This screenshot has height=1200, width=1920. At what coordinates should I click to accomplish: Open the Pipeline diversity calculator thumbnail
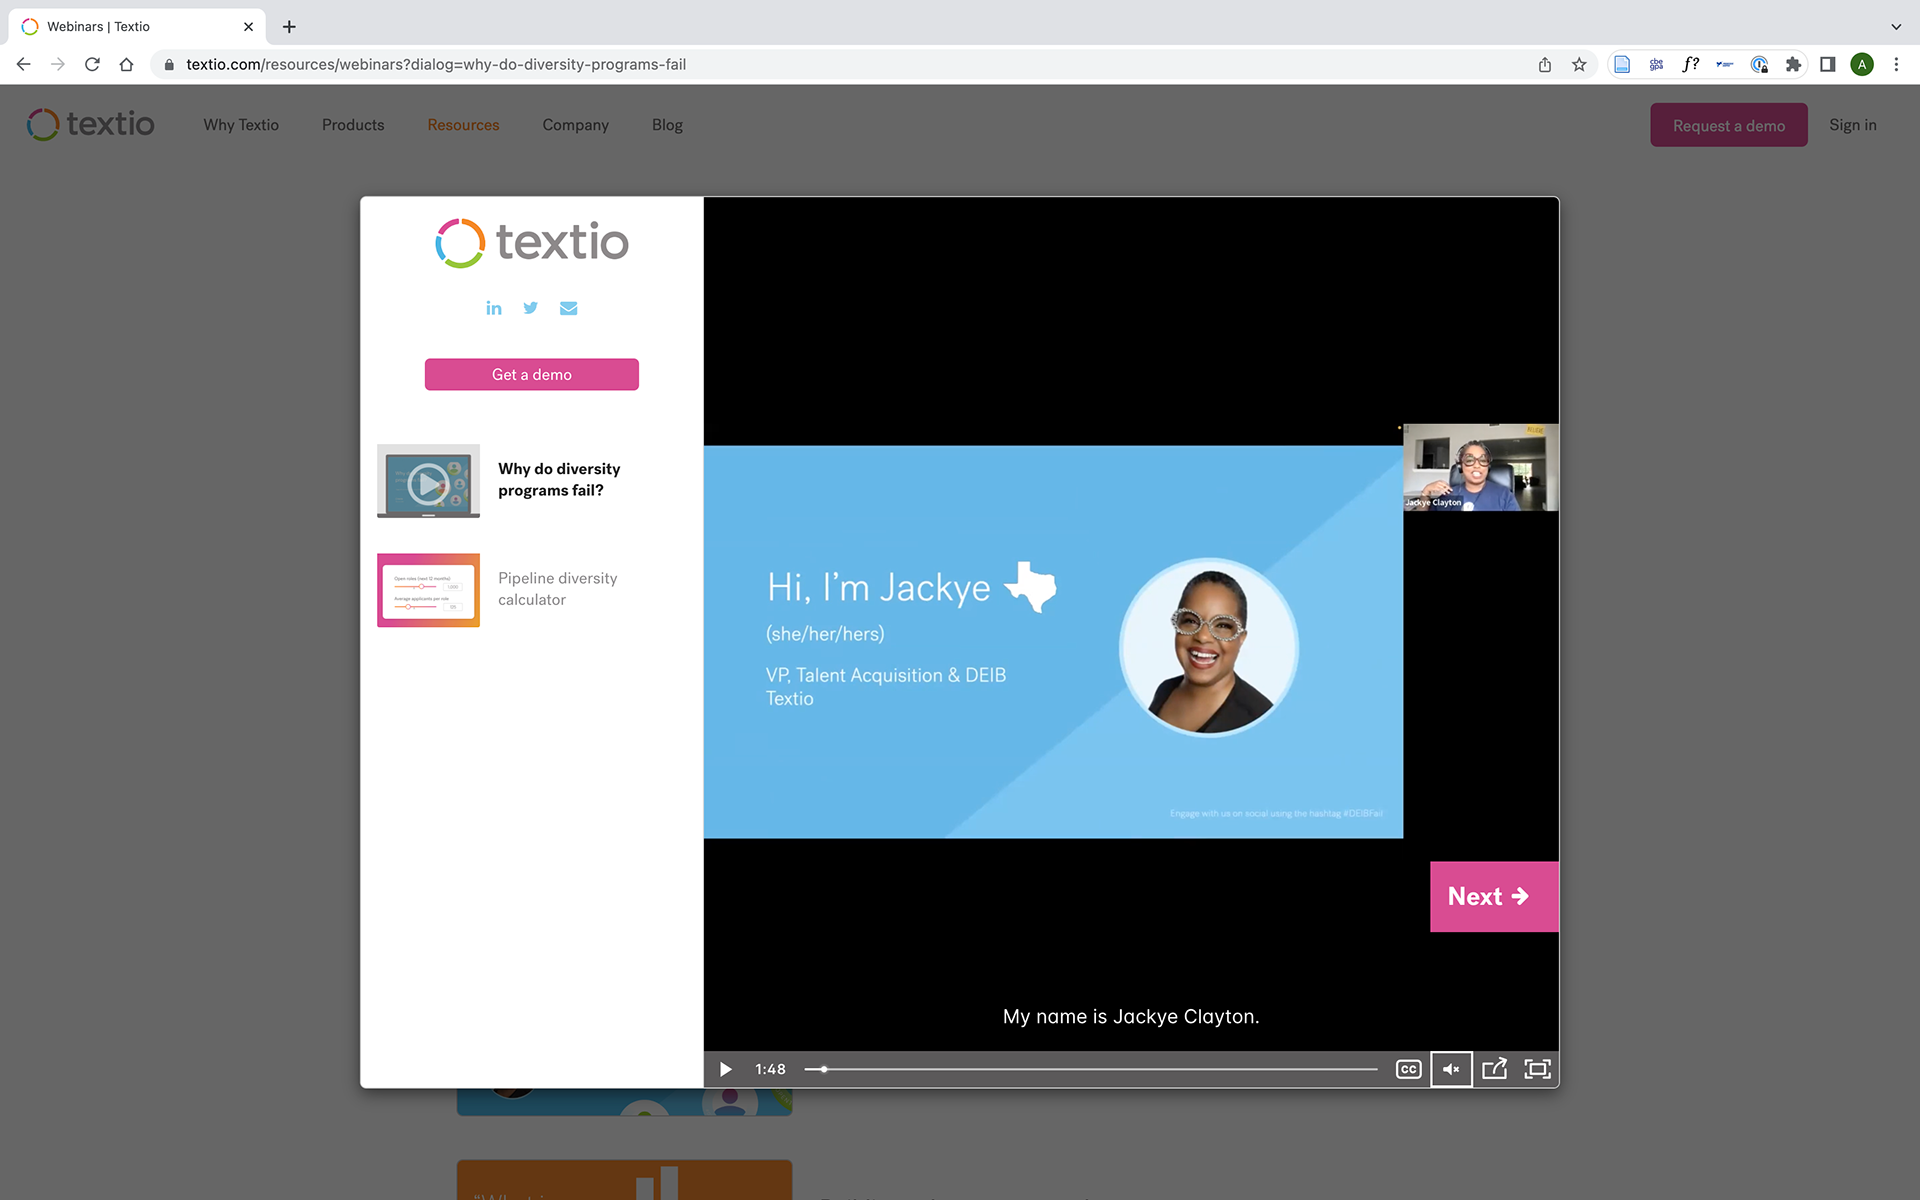[428, 590]
